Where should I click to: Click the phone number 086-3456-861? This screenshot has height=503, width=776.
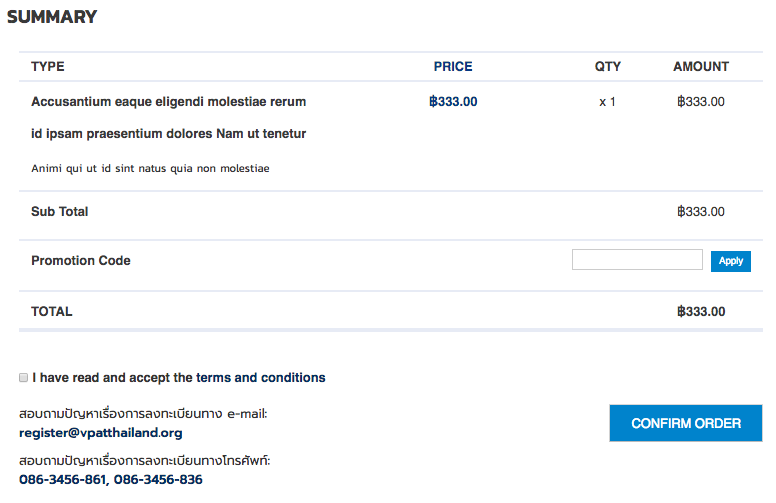(62, 480)
